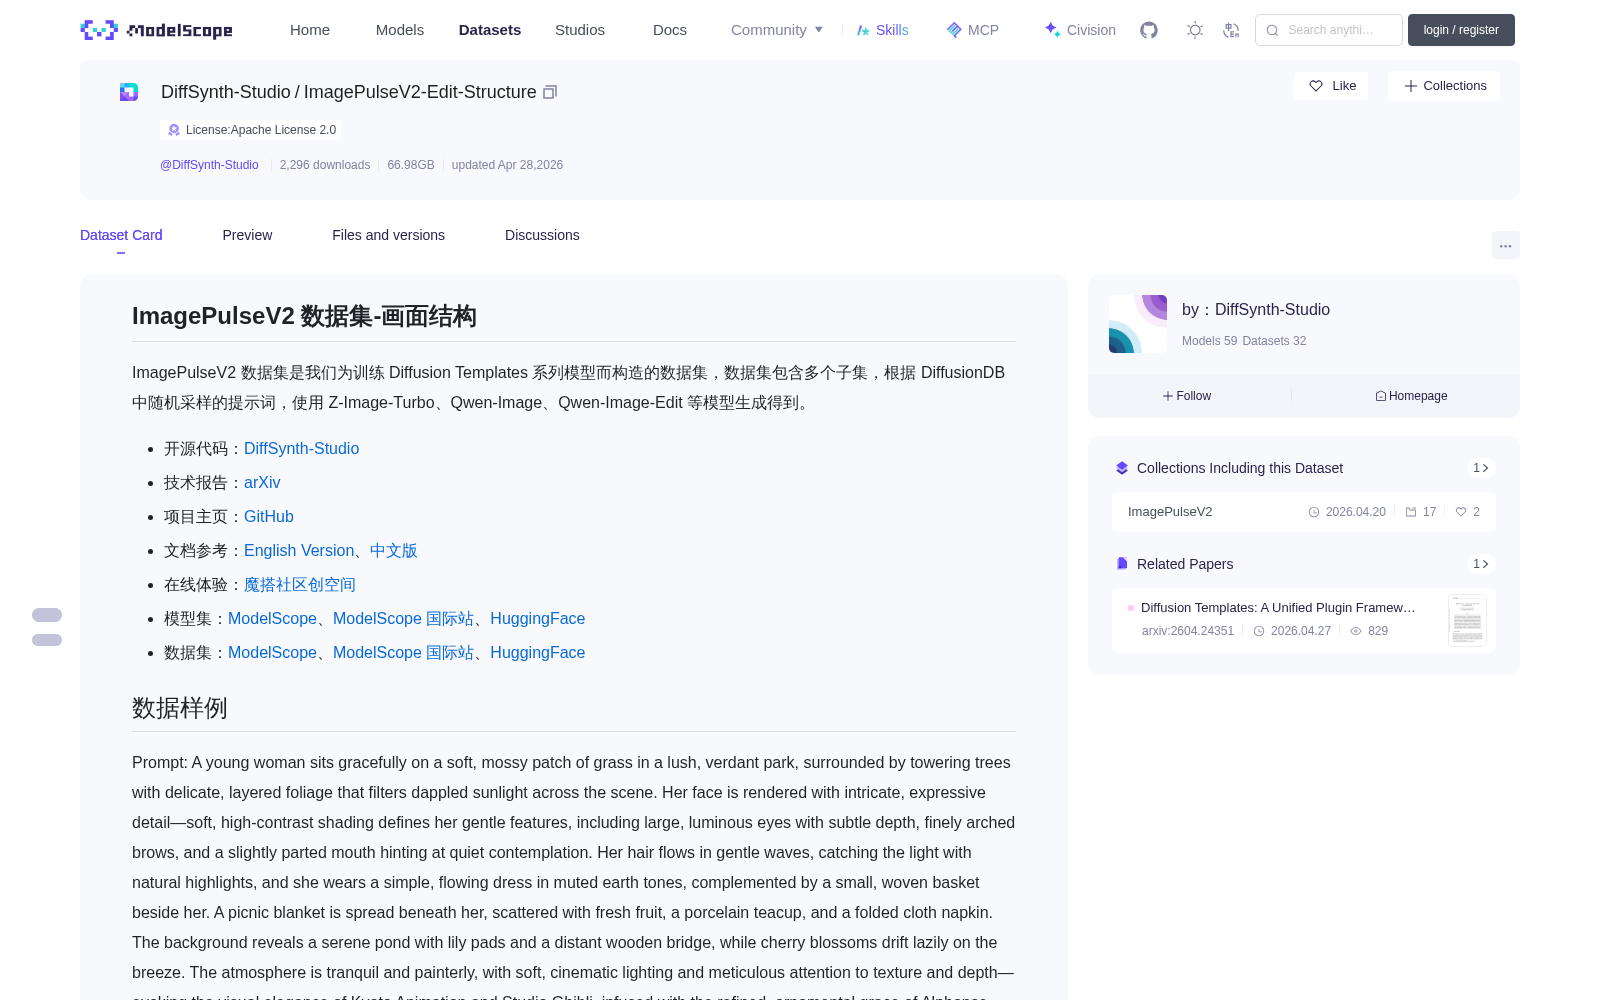Click the lower floating sidebar pill

(x=47, y=640)
